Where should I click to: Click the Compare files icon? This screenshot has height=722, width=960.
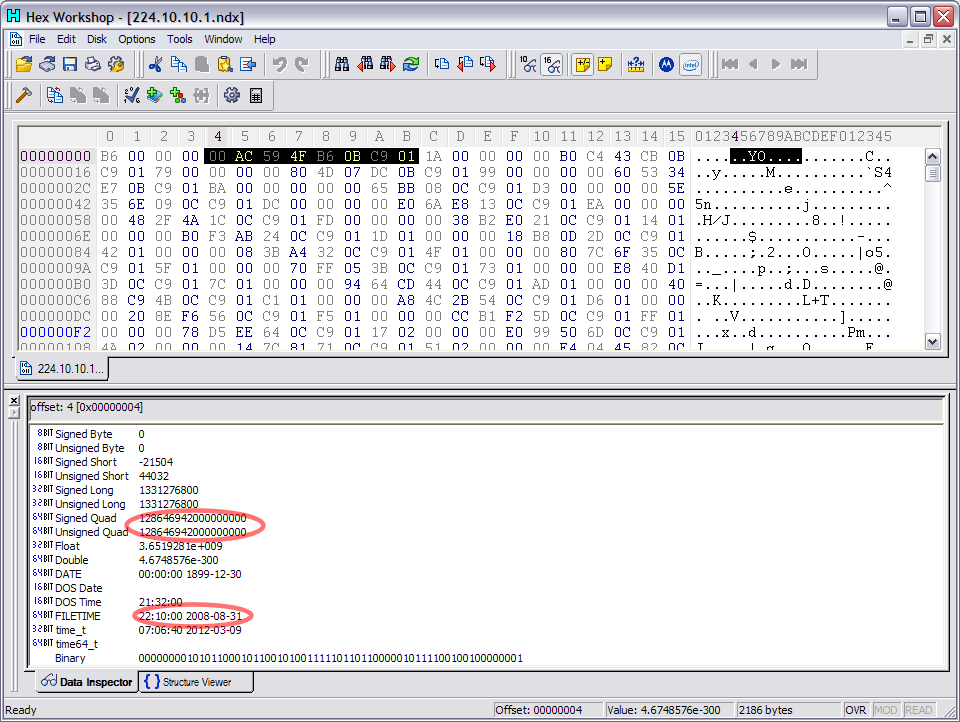[54, 95]
